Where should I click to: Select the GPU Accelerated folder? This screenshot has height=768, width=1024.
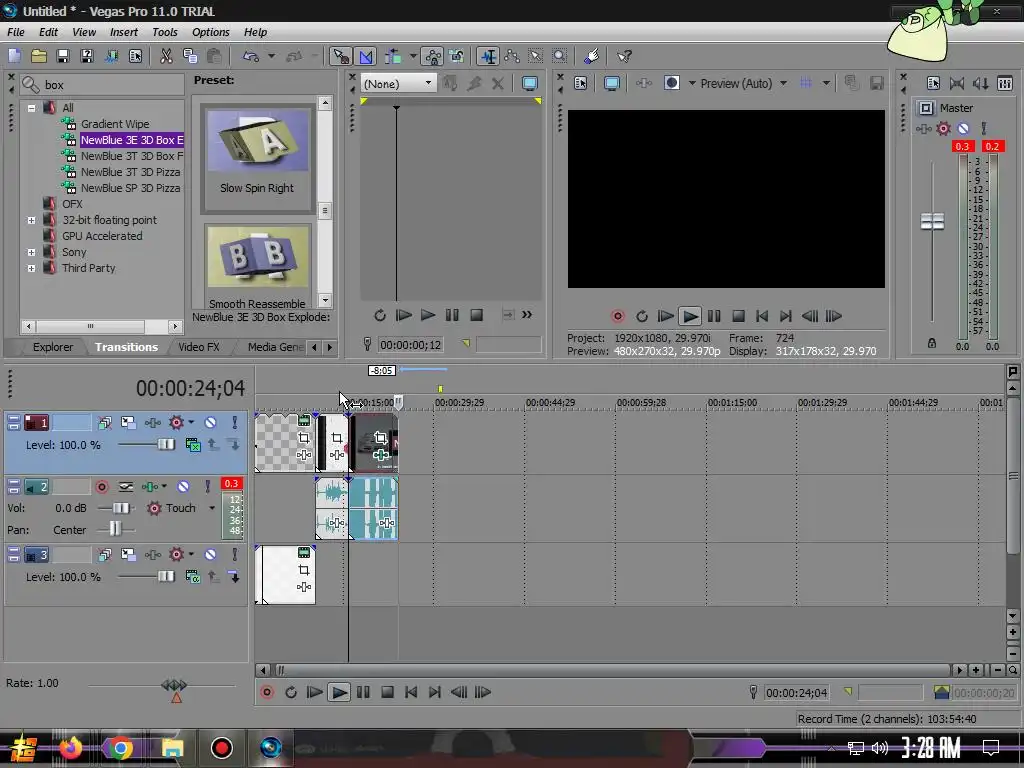[x=102, y=236]
